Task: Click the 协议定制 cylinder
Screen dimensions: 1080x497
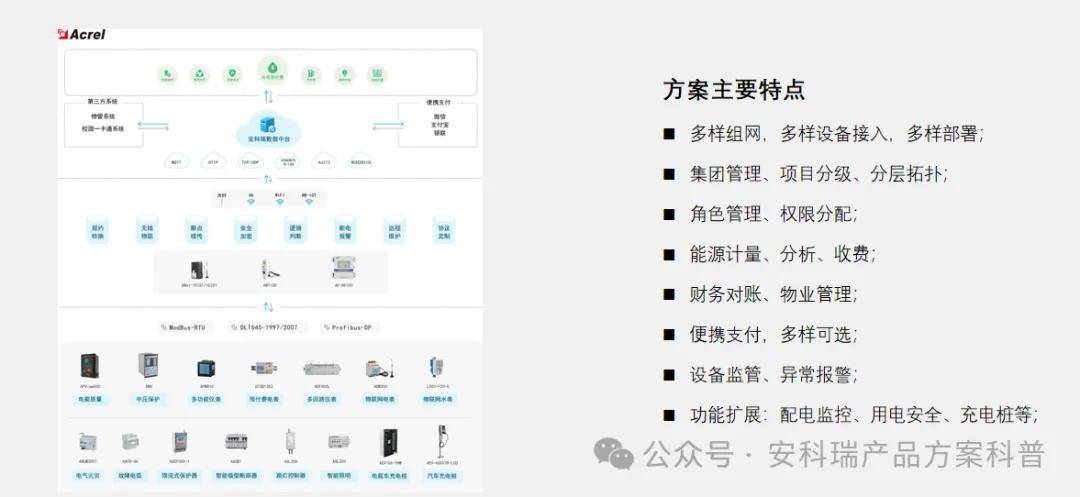Action: click(444, 230)
